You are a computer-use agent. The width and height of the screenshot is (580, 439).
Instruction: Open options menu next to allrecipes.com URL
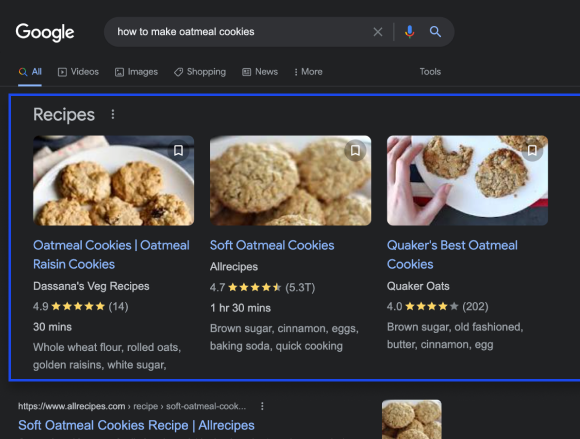pos(262,406)
